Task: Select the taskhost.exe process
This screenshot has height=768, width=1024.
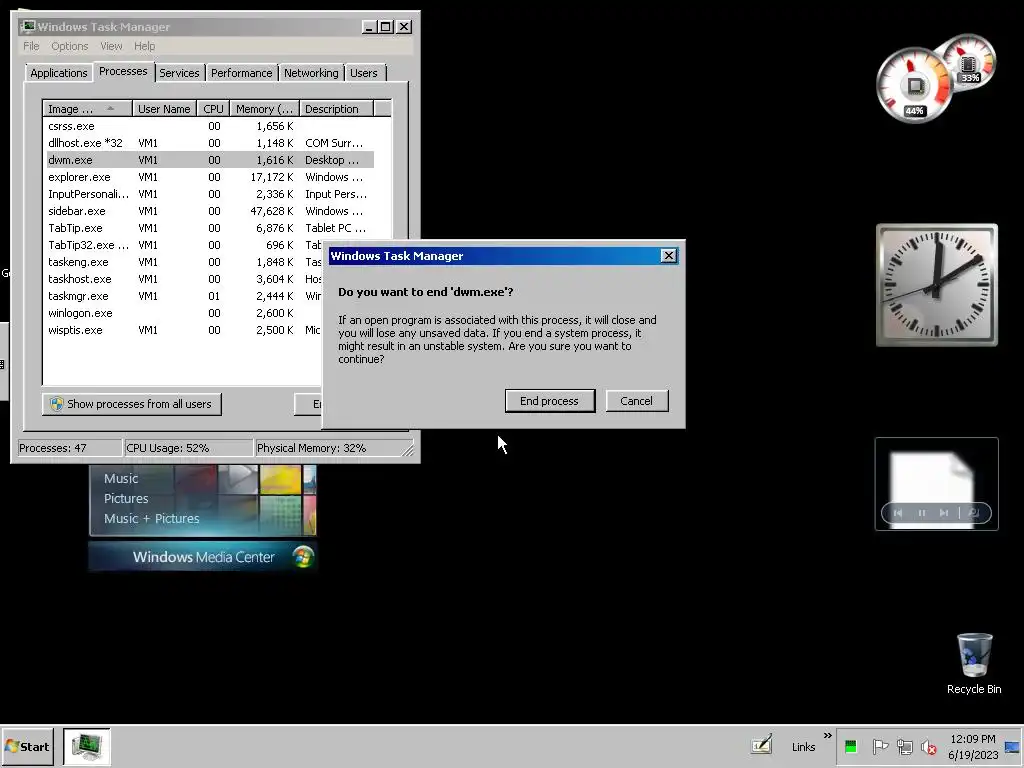Action: point(184,279)
